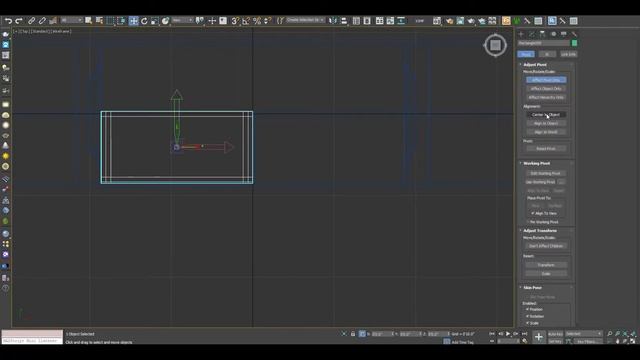Open the Display command panel tab
Viewport: 640px width, 360px height.
pos(564,34)
